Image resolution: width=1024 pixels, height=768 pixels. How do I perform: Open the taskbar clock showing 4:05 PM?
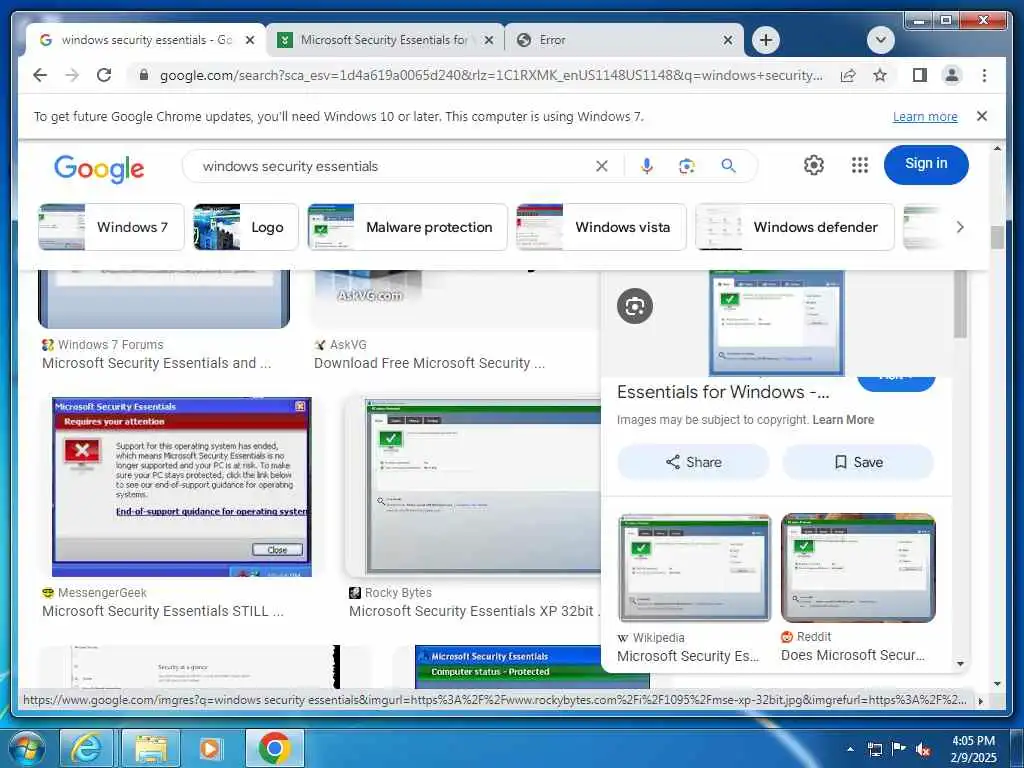point(973,749)
